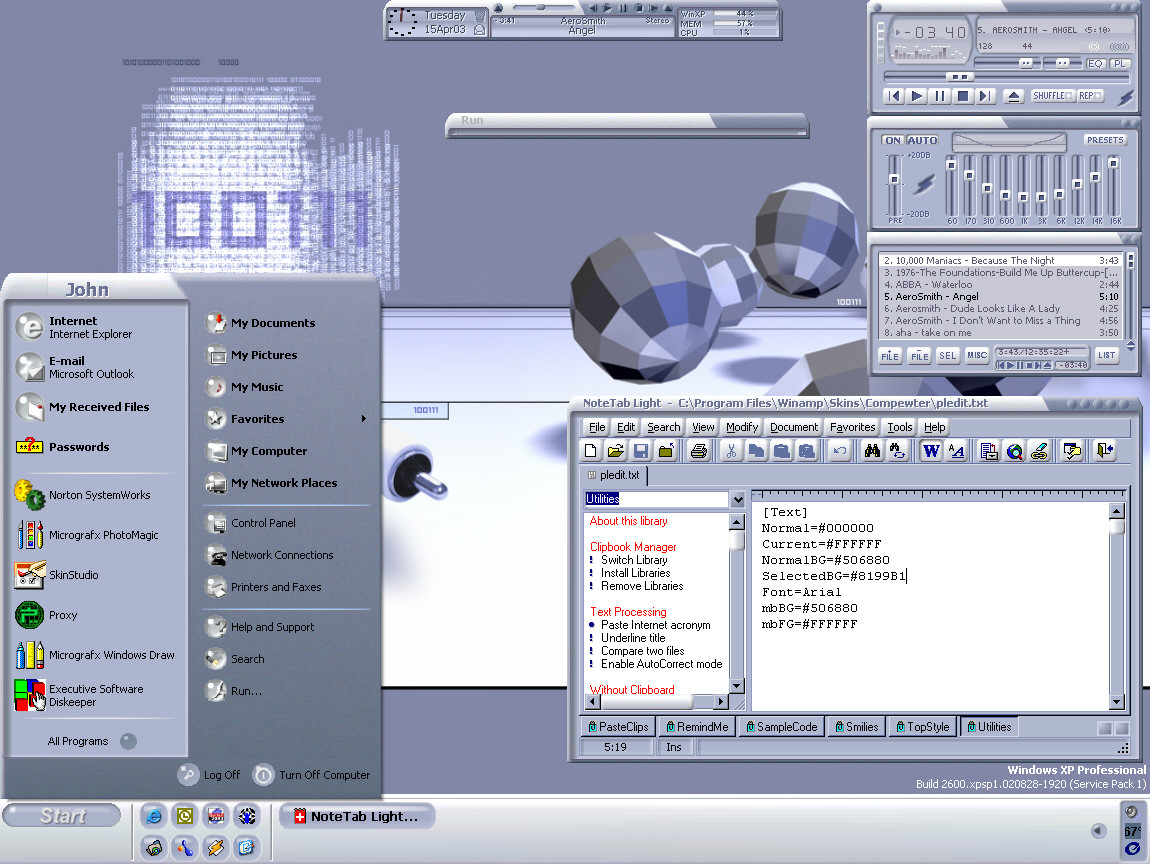Click Print icon in NoteTab toolbar
Screen dimensions: 1150x865
pos(698,451)
